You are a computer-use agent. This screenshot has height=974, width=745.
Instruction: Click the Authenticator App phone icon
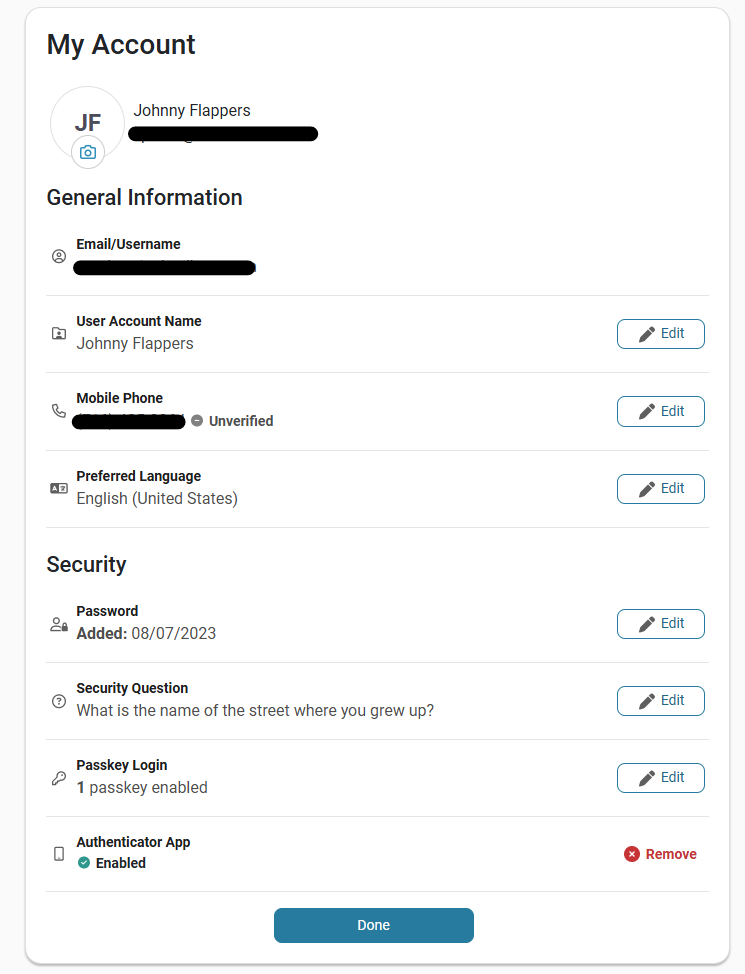[59, 854]
